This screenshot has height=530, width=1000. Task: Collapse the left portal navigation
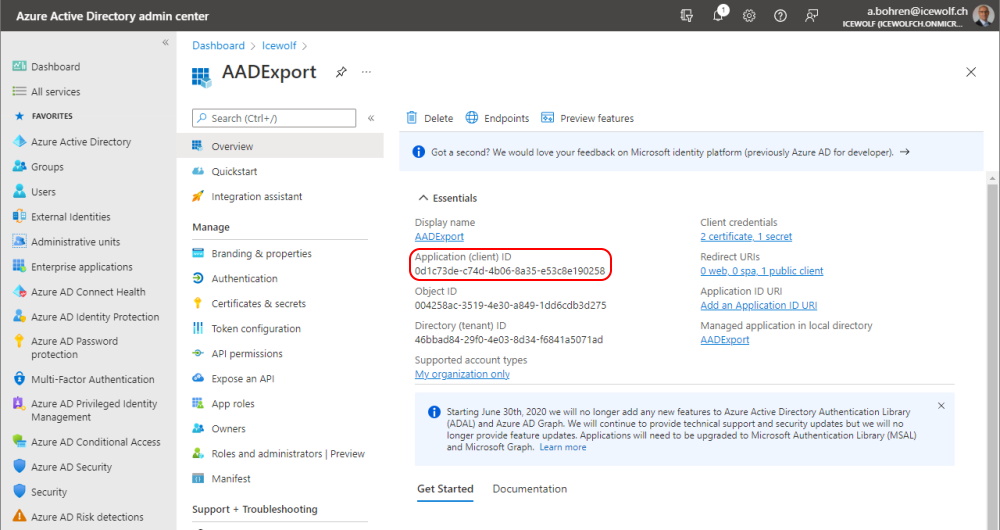[165, 42]
